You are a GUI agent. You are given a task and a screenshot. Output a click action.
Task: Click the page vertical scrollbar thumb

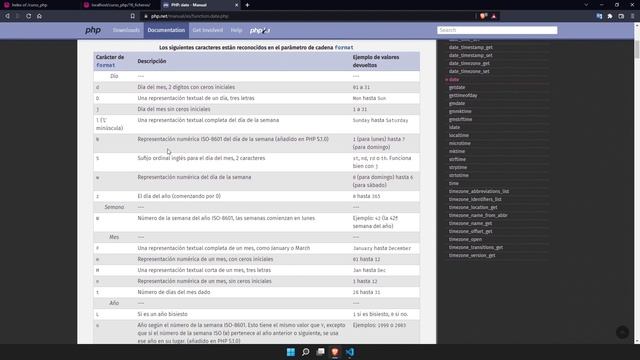tap(637, 49)
